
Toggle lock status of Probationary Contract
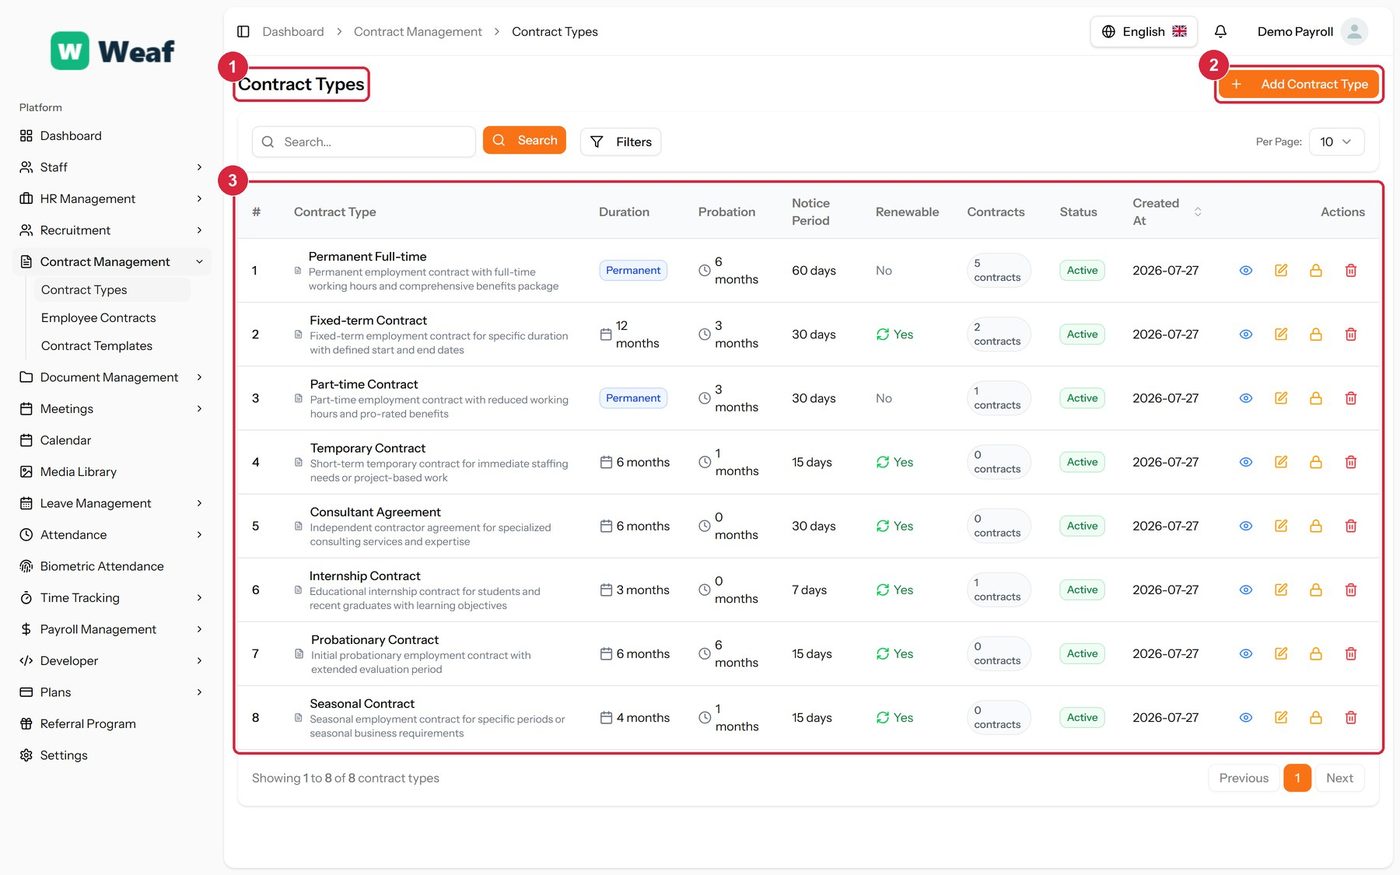1316,655
